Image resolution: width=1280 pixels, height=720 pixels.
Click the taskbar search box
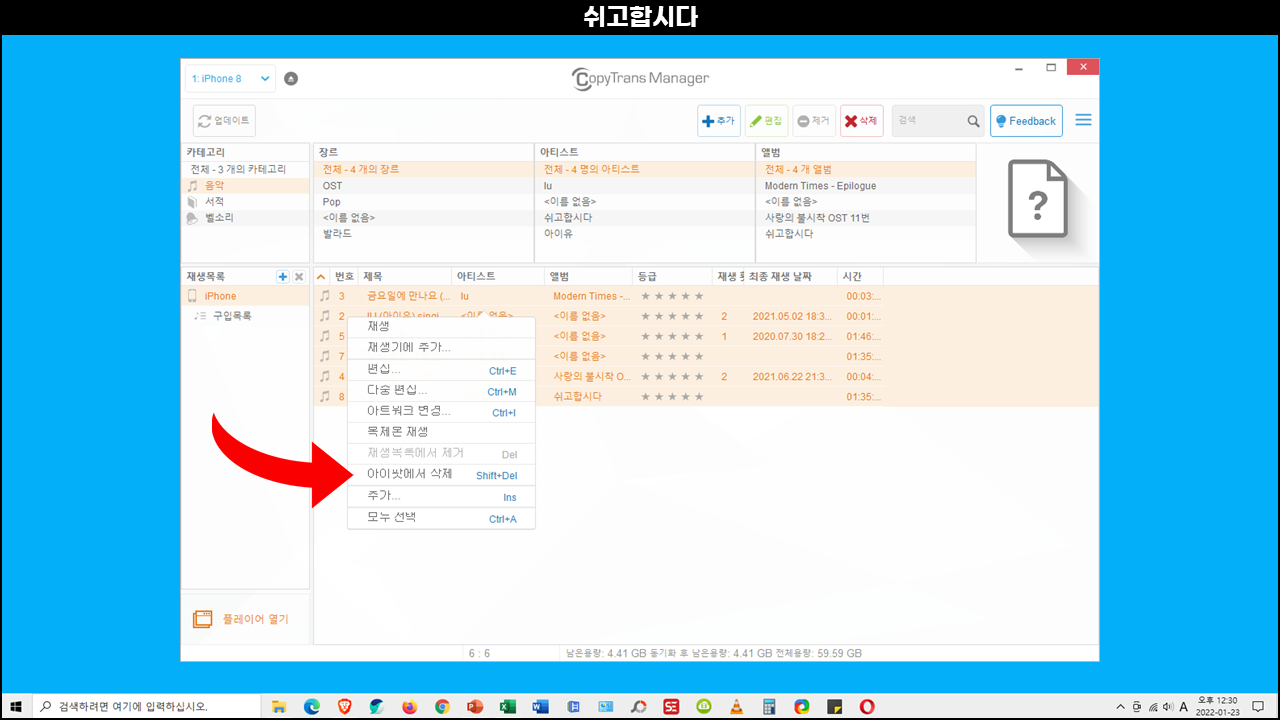pyautogui.click(x=145, y=706)
